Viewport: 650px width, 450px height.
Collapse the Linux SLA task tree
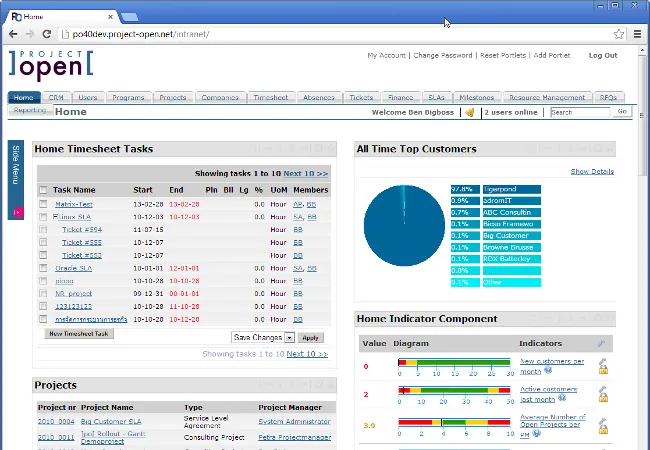click(x=57, y=217)
